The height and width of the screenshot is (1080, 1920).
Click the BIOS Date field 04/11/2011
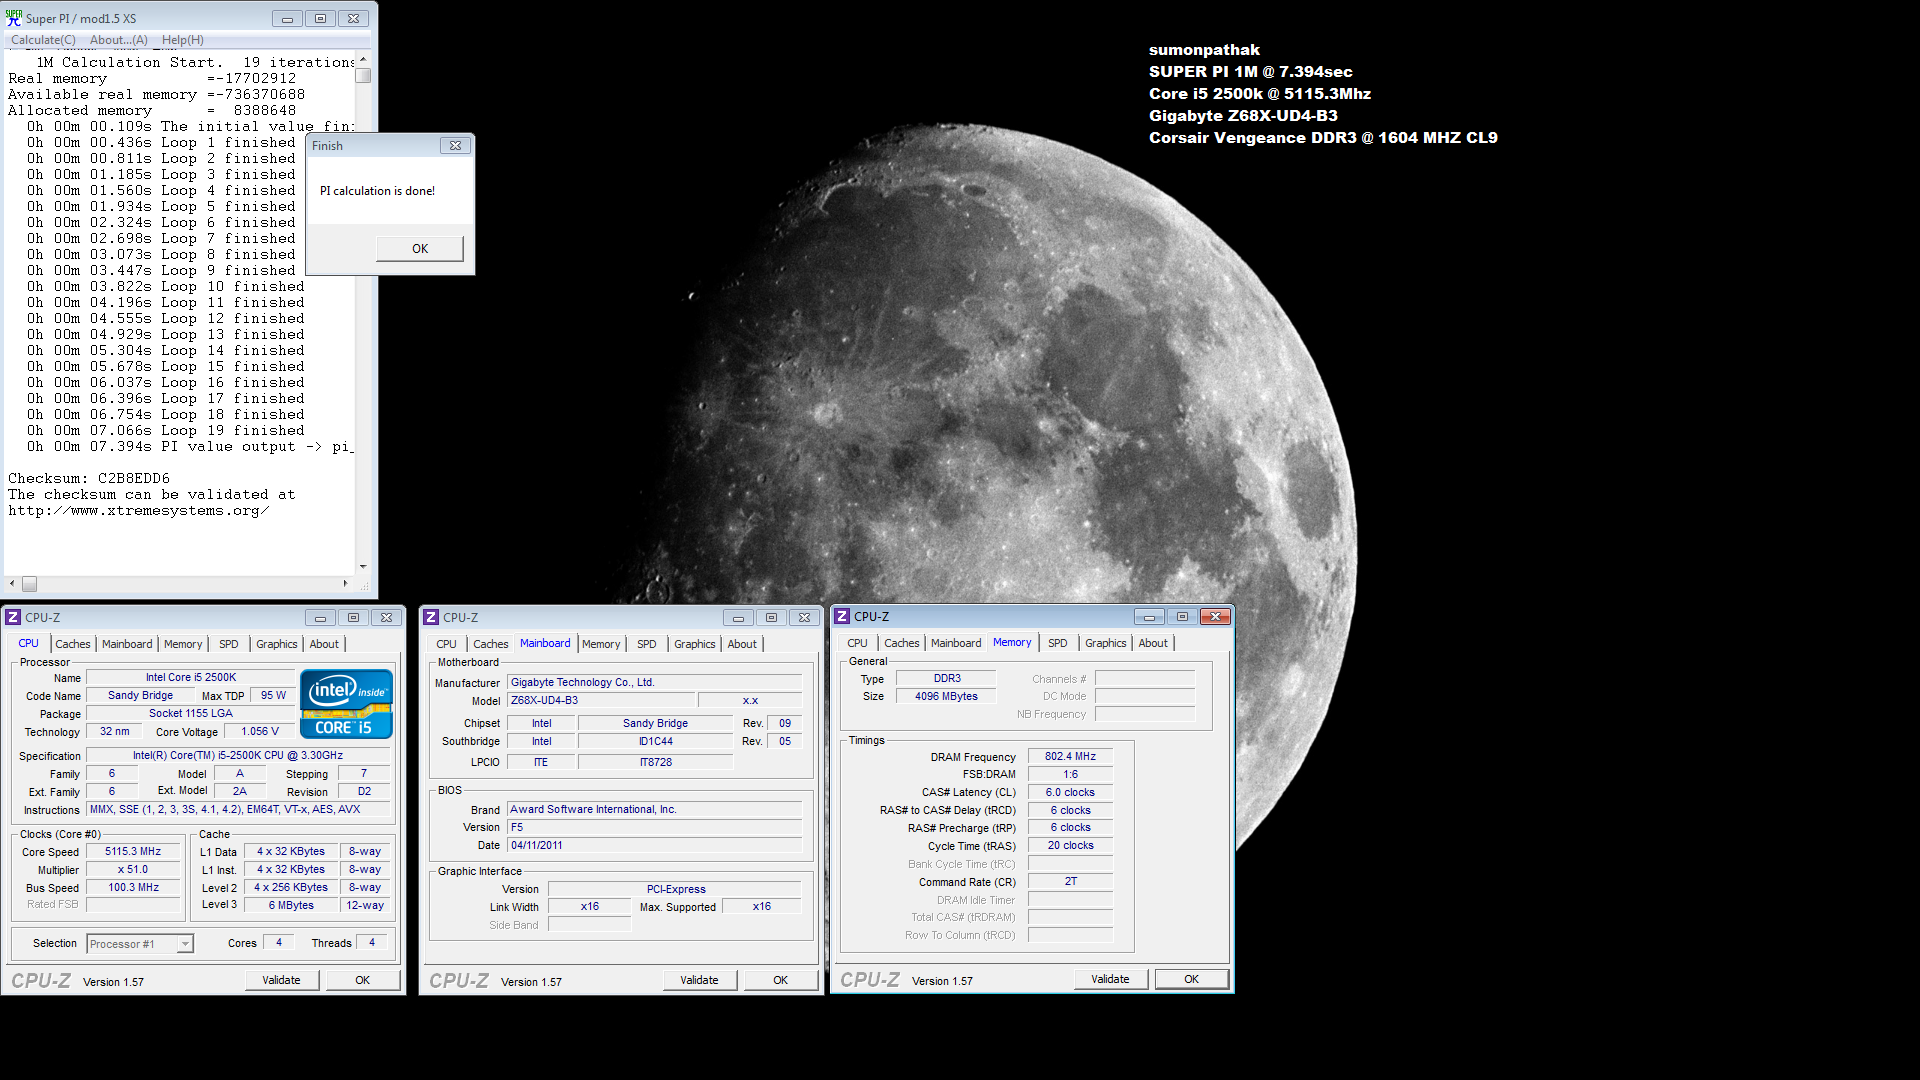pos(655,845)
